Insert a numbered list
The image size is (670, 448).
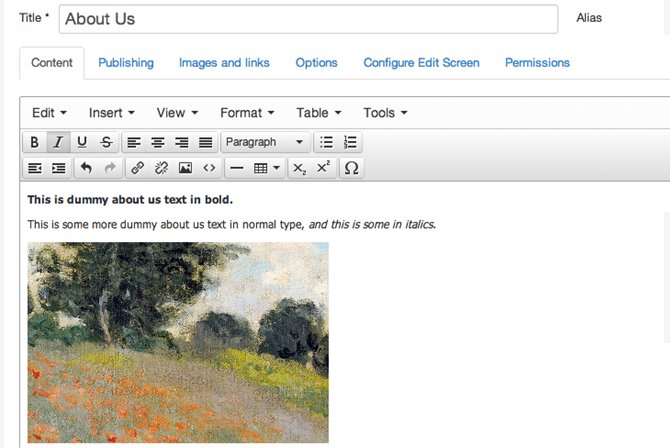coord(350,142)
